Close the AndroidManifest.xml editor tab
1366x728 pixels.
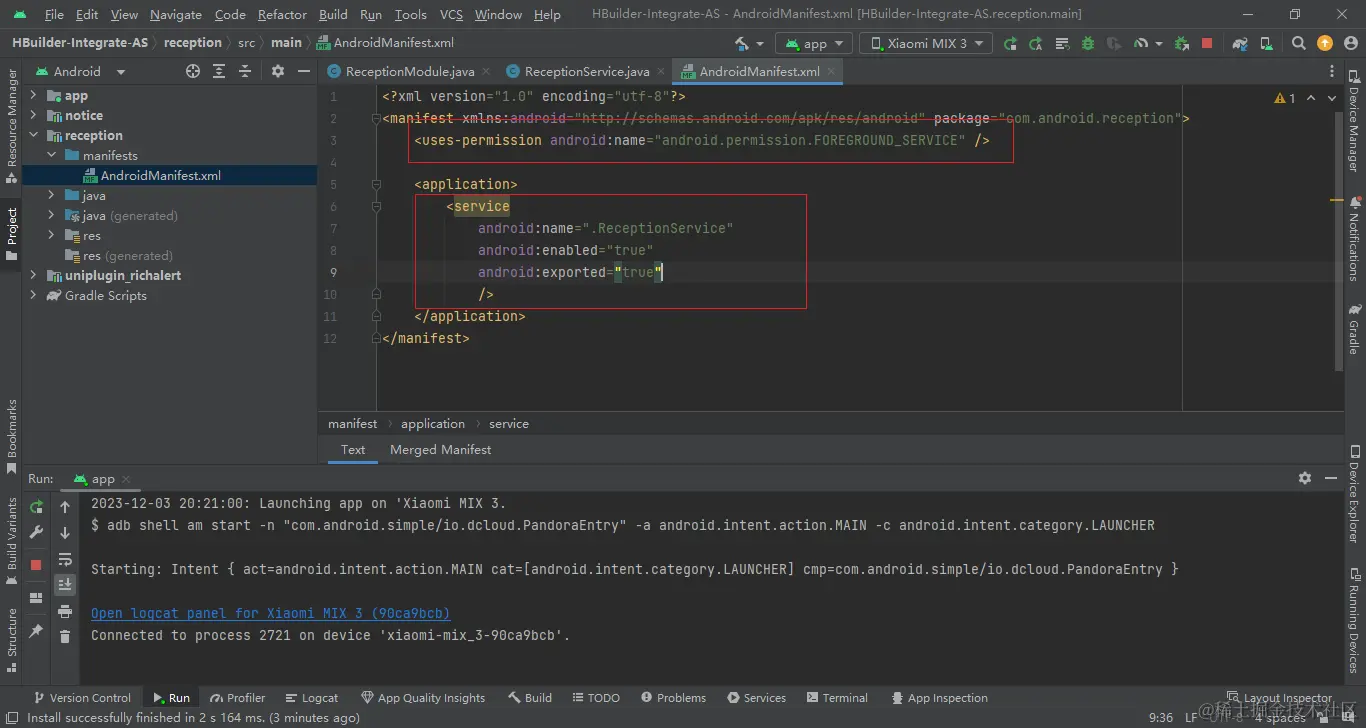point(832,72)
